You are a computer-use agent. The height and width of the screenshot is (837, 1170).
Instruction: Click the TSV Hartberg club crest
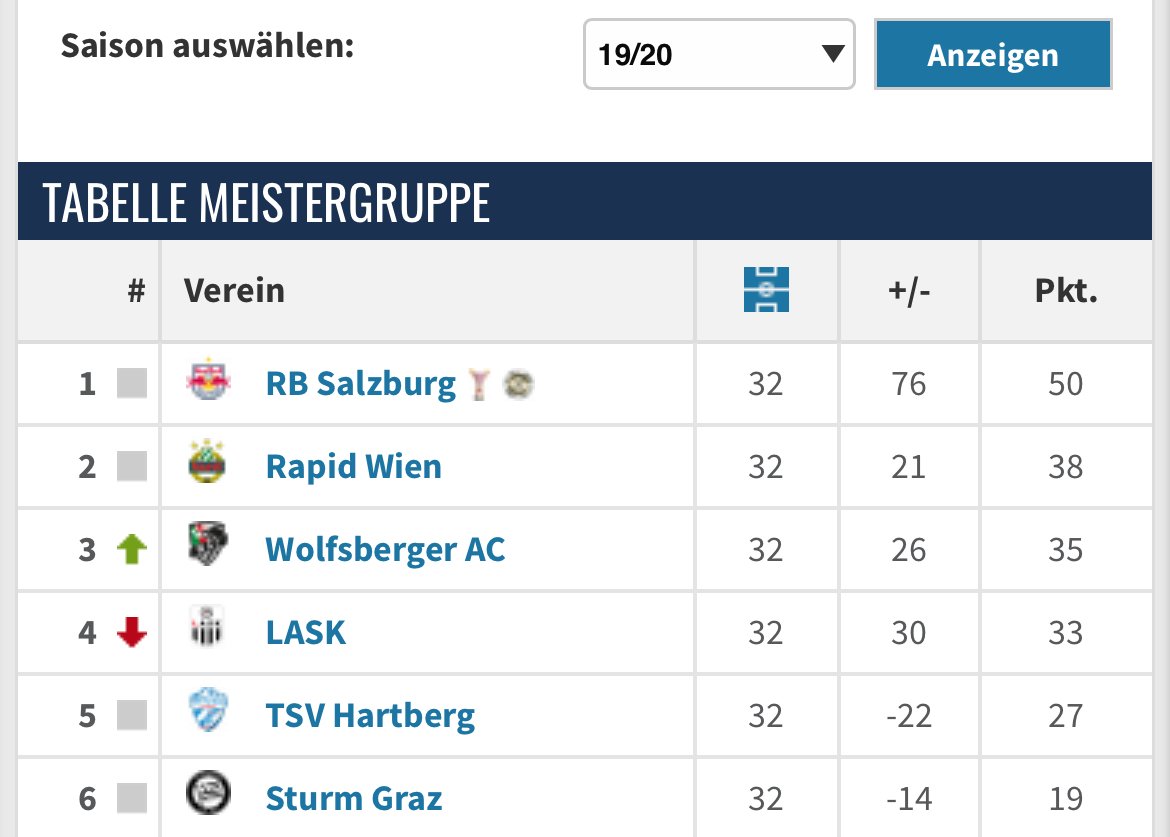click(x=208, y=709)
